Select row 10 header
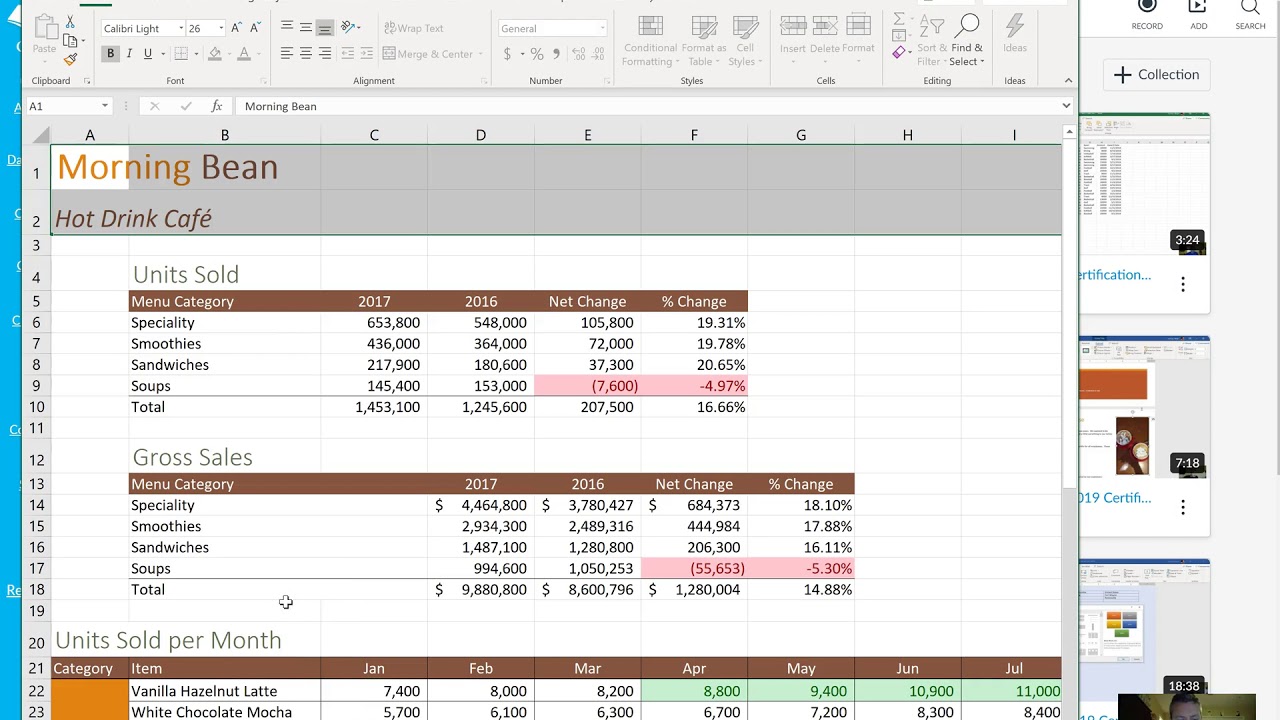 point(36,407)
